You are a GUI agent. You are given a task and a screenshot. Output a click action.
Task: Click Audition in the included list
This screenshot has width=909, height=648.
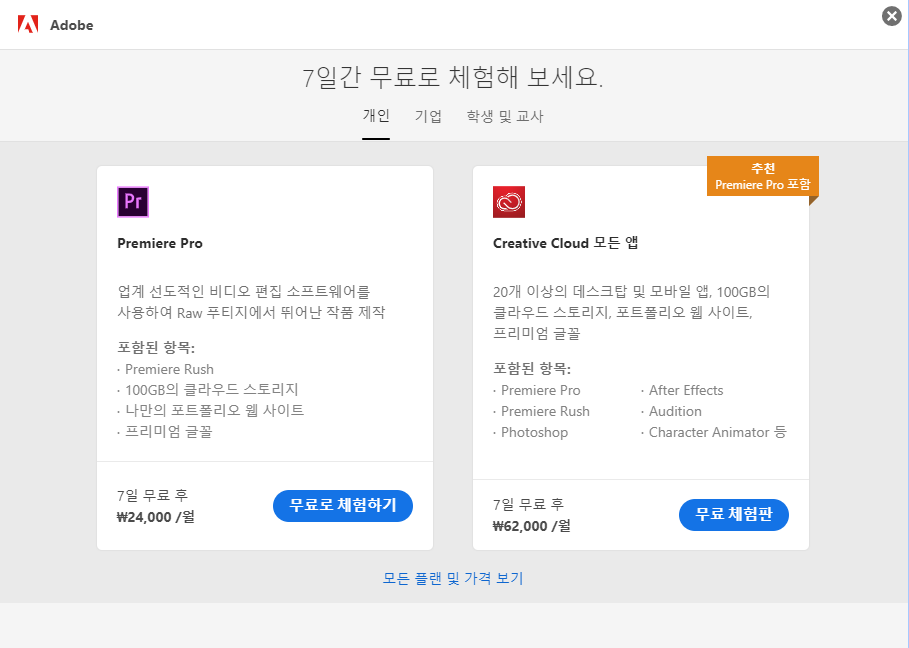coord(675,411)
